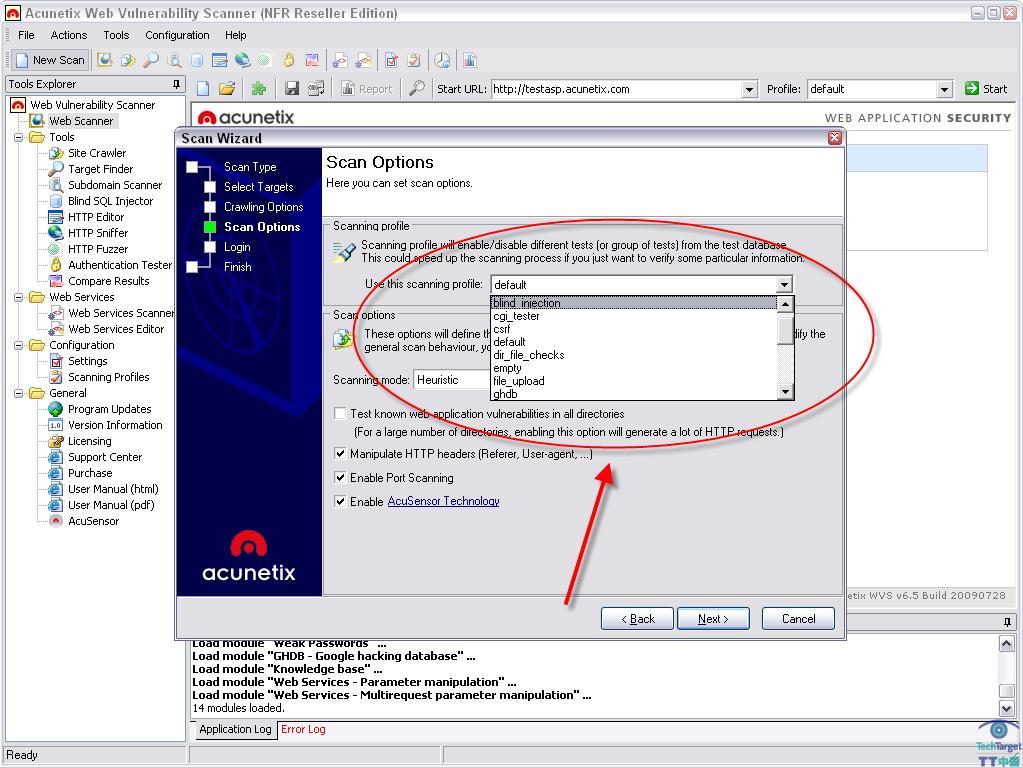
Task: Click the open folder icon in the scan toolbar
Action: pos(226,89)
